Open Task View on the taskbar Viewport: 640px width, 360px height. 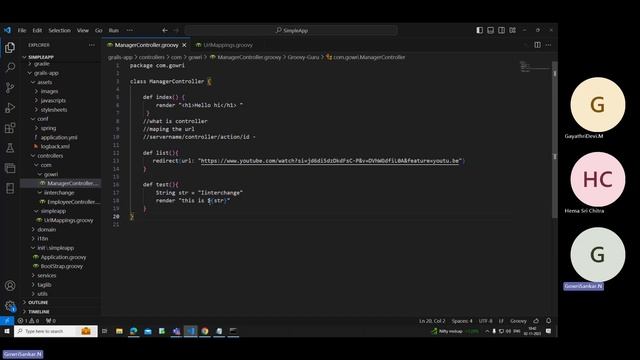click(104, 331)
